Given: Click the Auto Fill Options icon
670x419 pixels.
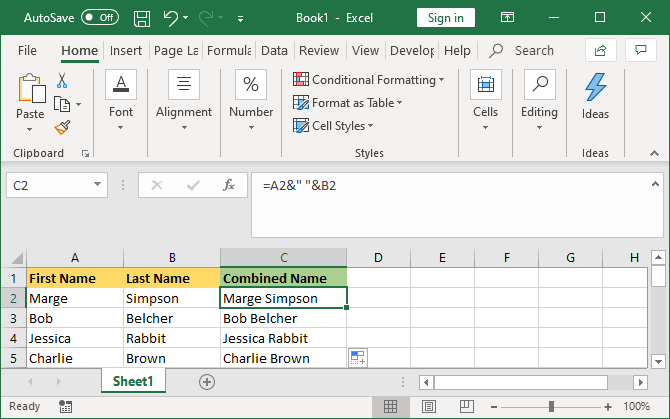Looking at the screenshot, I should pyautogui.click(x=358, y=357).
